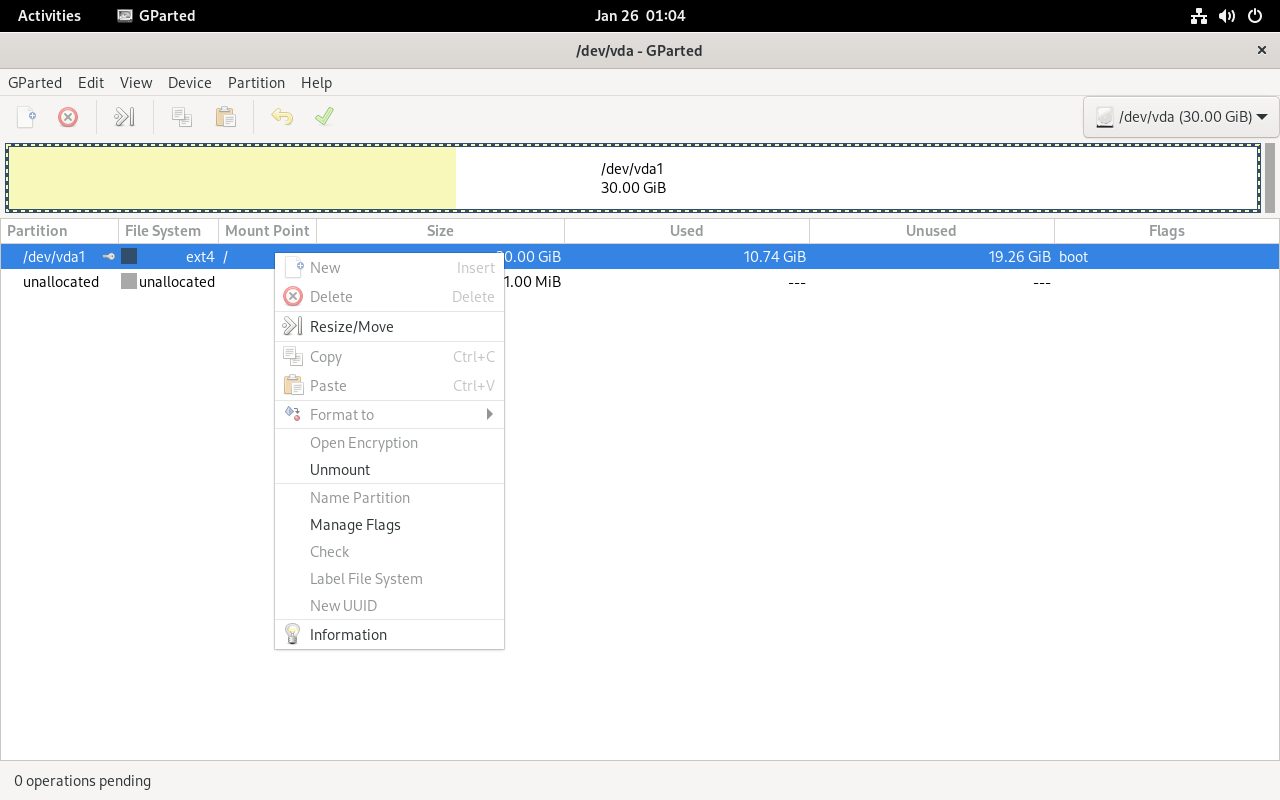Click the New partition toolbar icon
Viewport: 1280px width, 800px height.
coord(27,117)
